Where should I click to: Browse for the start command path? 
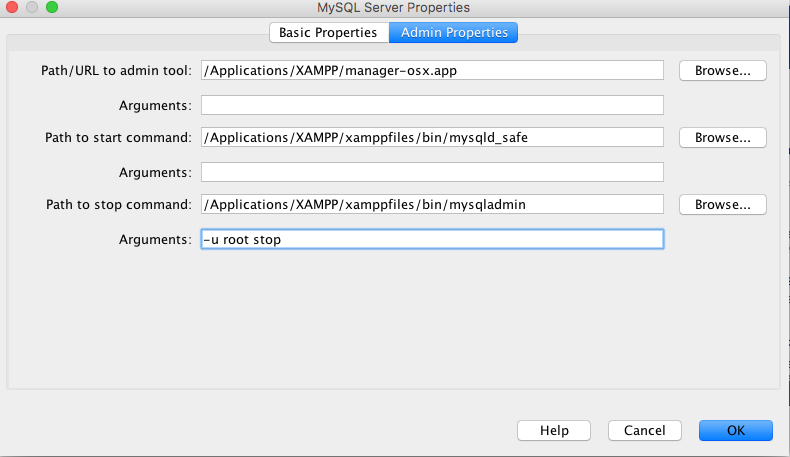coord(722,138)
